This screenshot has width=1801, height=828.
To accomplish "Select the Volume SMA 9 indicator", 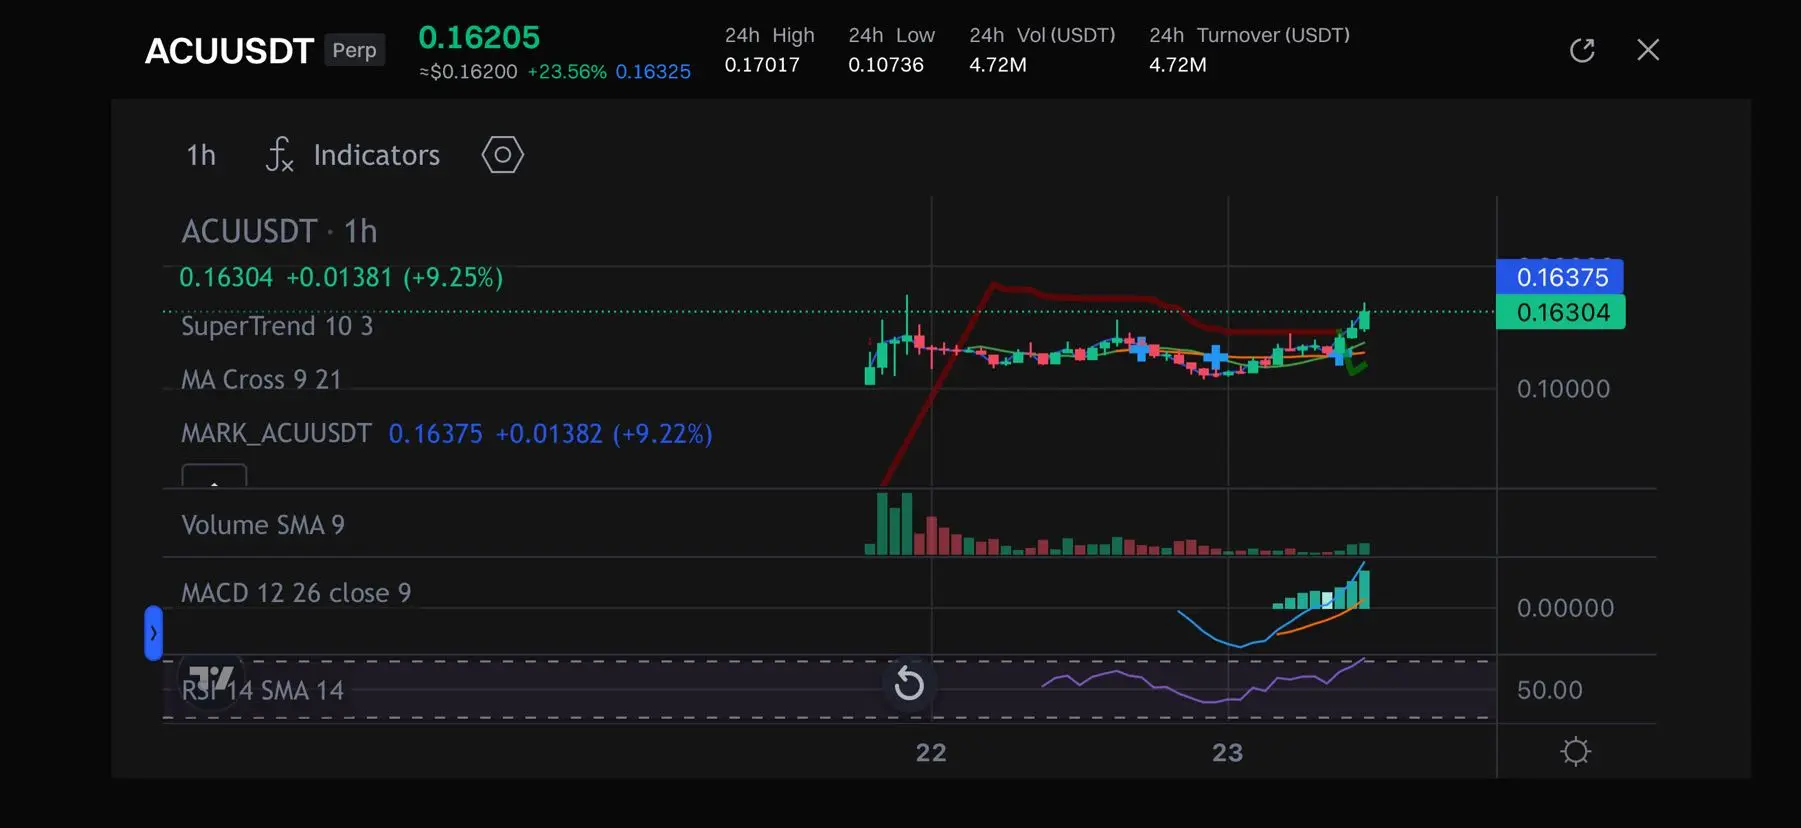I will click(x=263, y=525).
